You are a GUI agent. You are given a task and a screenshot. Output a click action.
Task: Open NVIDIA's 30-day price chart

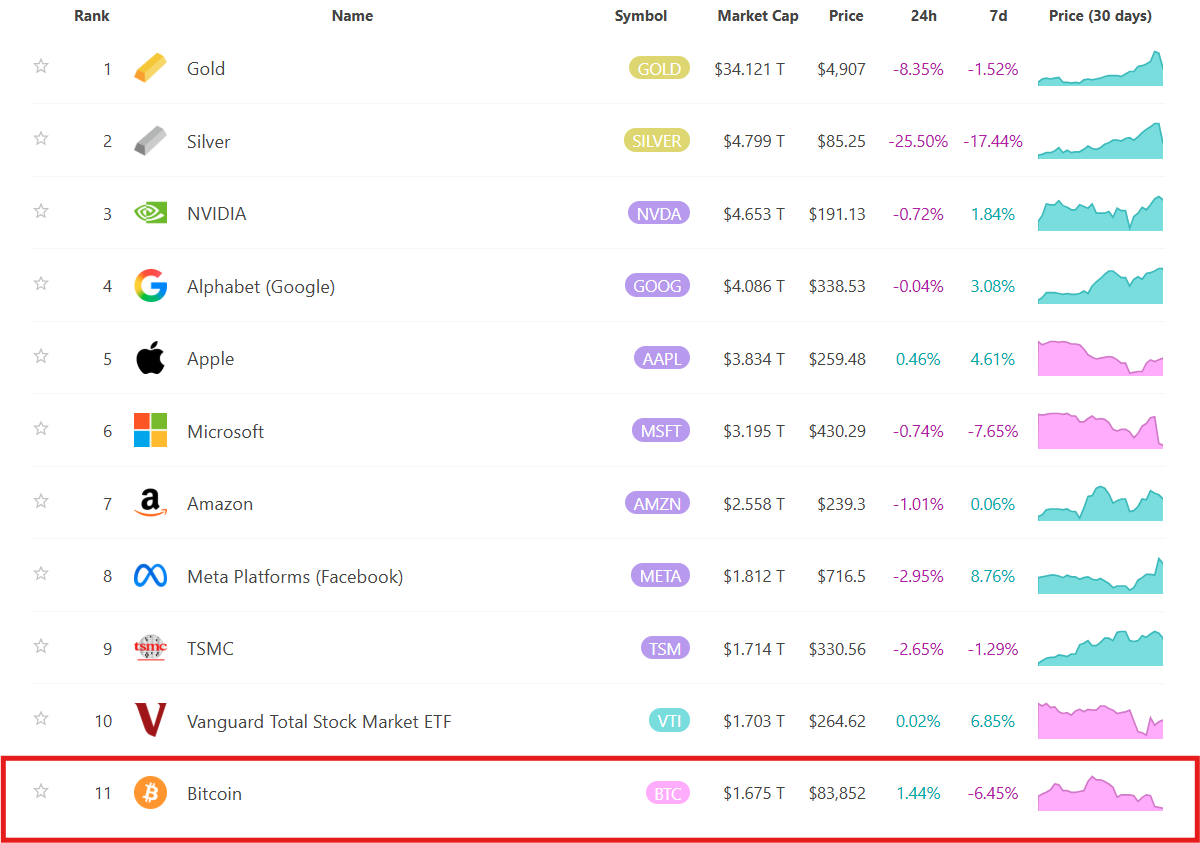coord(1100,213)
